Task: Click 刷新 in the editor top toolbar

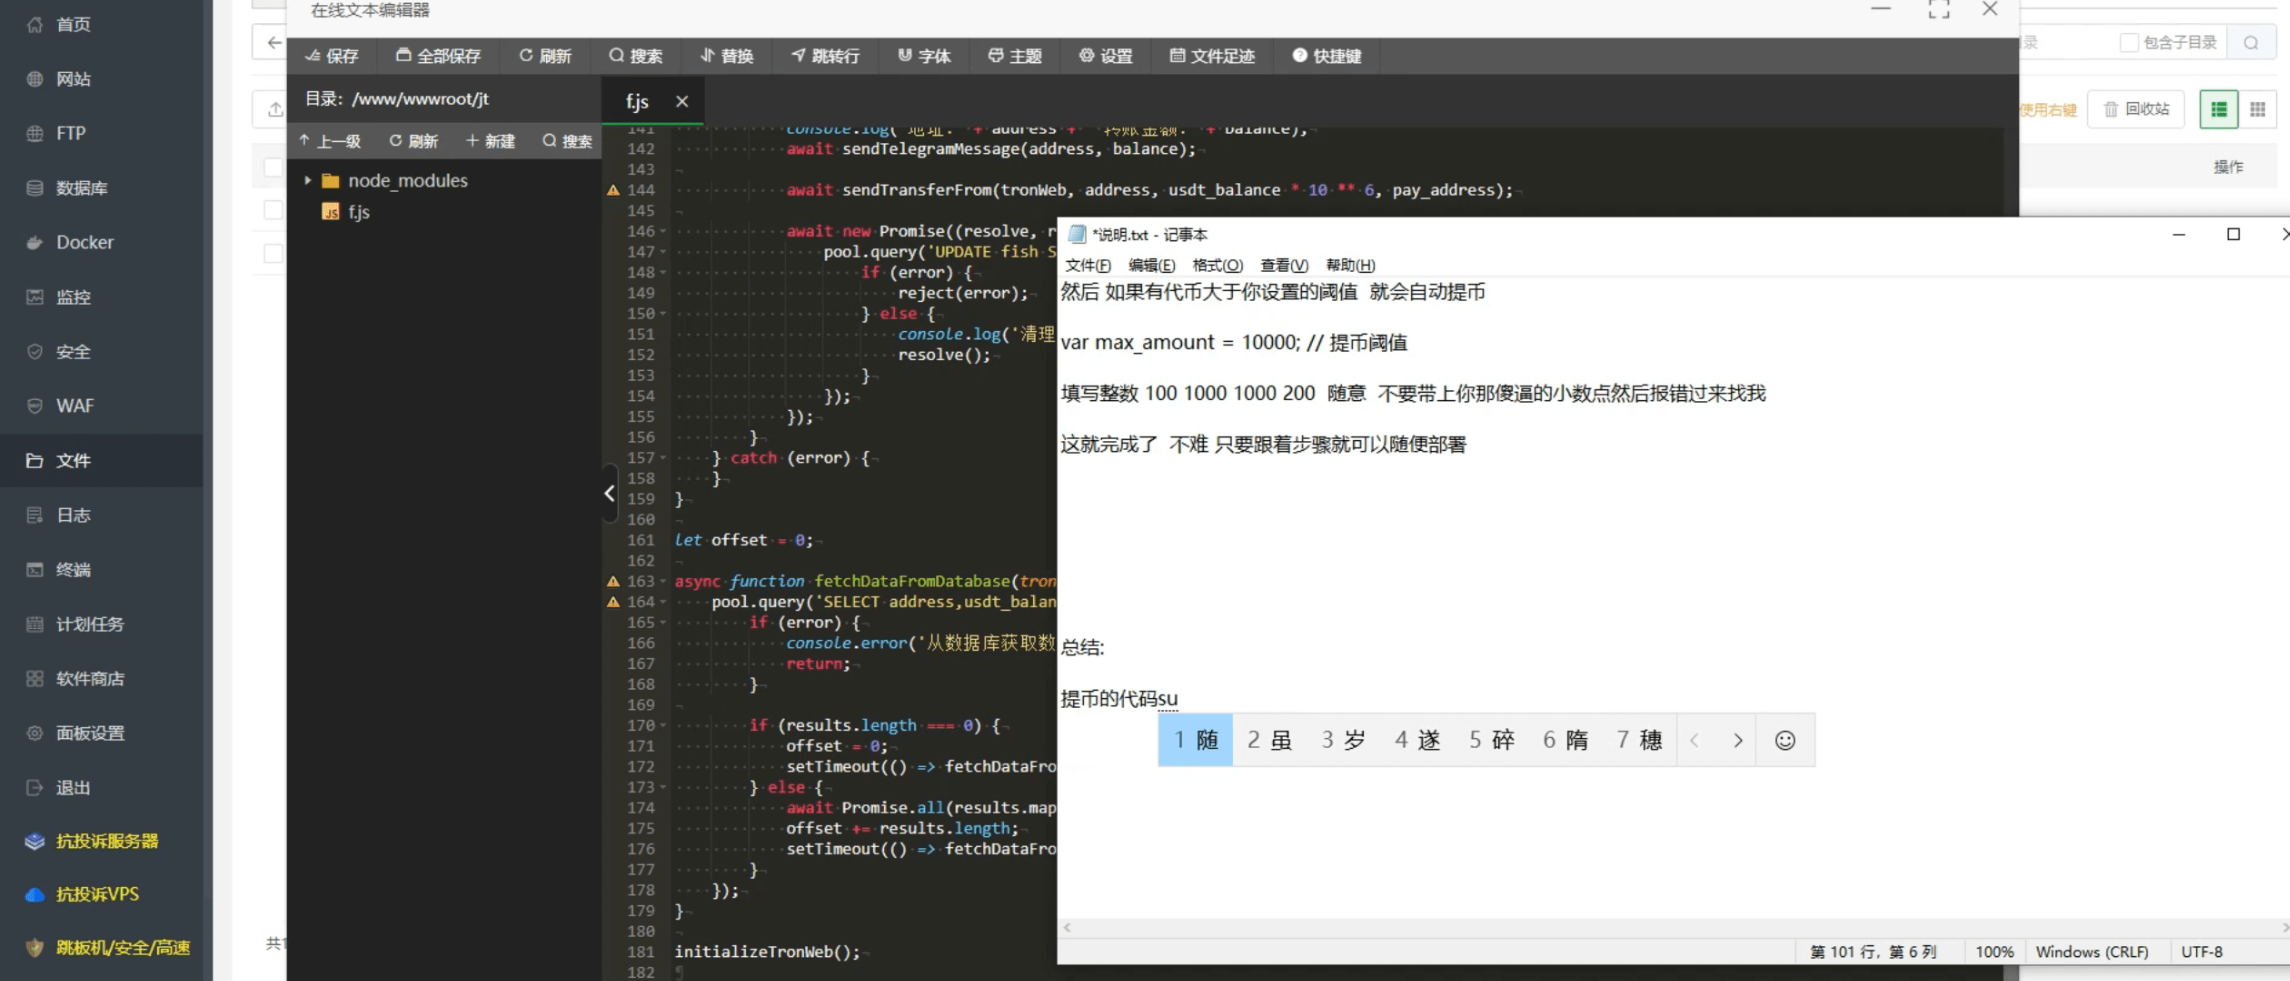Action: pos(545,56)
